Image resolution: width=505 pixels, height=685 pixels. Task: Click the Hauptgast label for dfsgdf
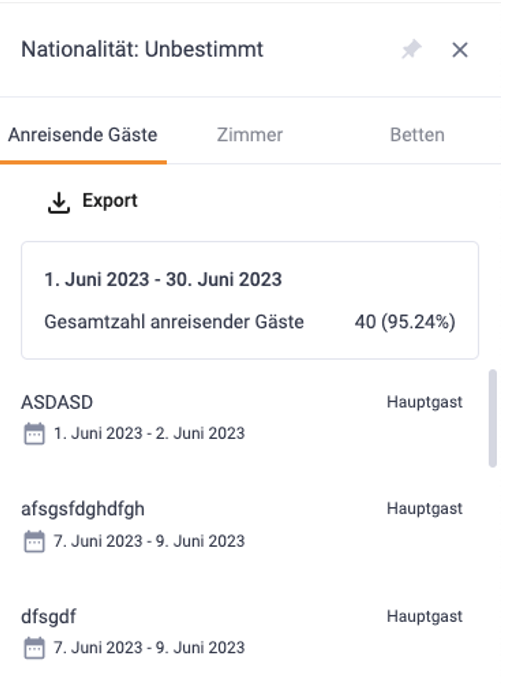click(x=425, y=616)
